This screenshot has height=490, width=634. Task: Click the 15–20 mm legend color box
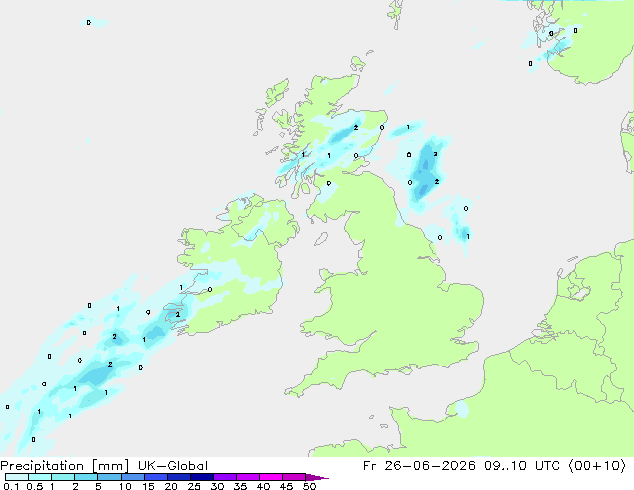pyautogui.click(x=156, y=477)
